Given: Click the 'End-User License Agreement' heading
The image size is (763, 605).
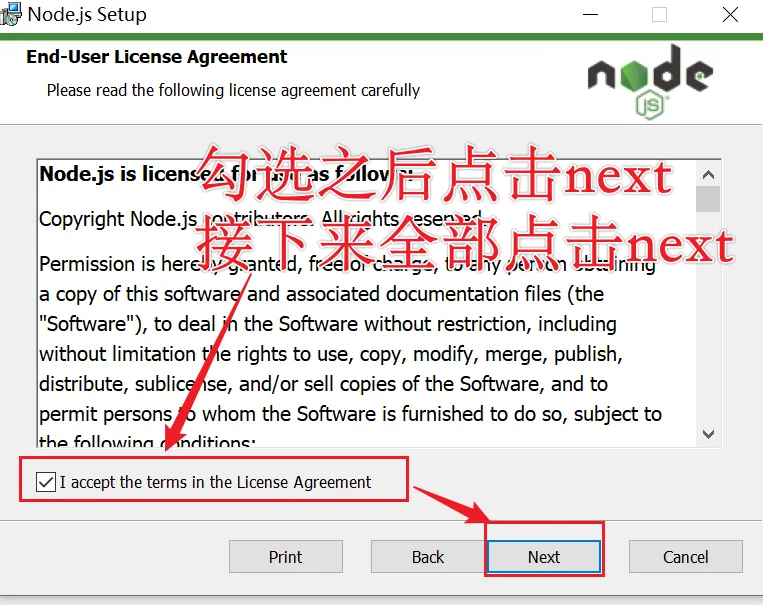Looking at the screenshot, I should (x=157, y=57).
